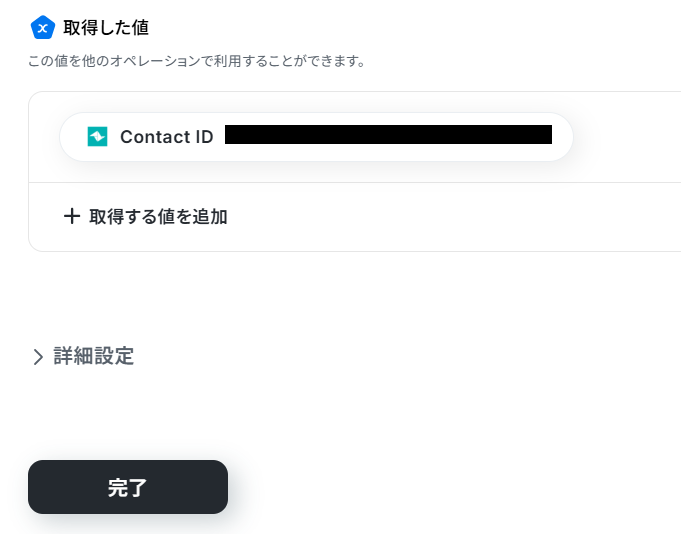Open the 詳細設定 section label
The width and height of the screenshot is (681, 534).
point(94,356)
